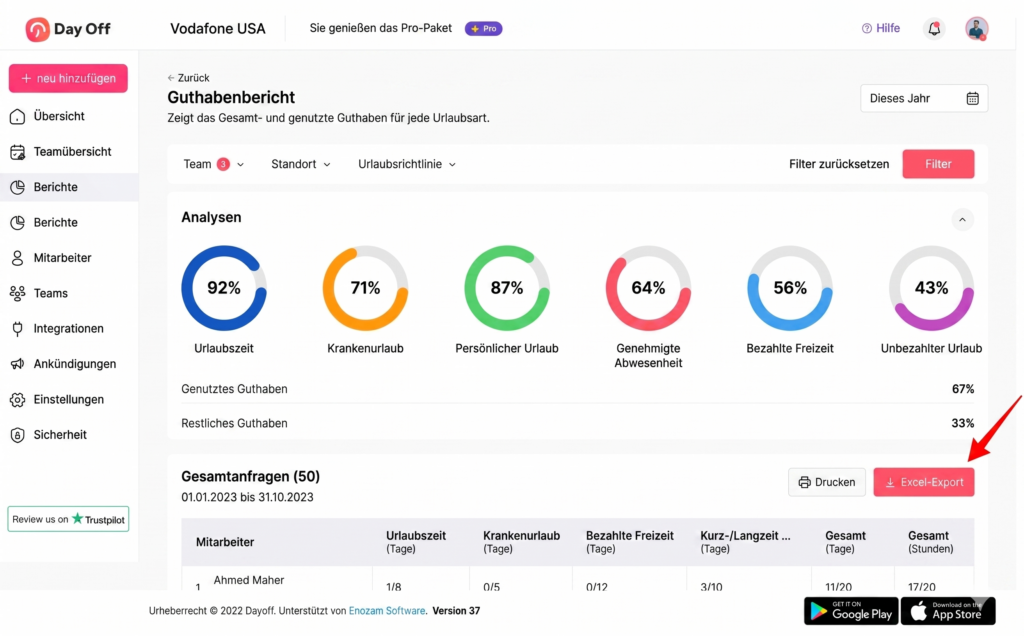Click the notification bell icon
1024x636 pixels.
(934, 29)
